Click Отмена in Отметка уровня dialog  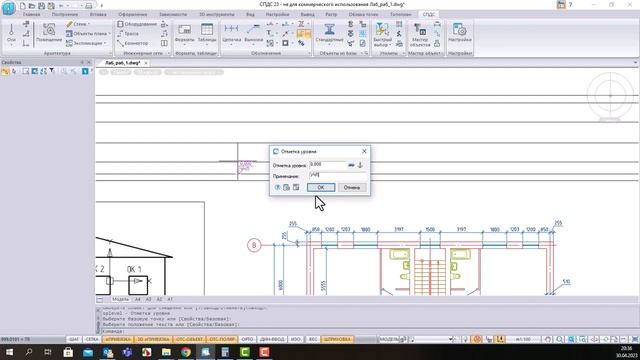pos(351,187)
